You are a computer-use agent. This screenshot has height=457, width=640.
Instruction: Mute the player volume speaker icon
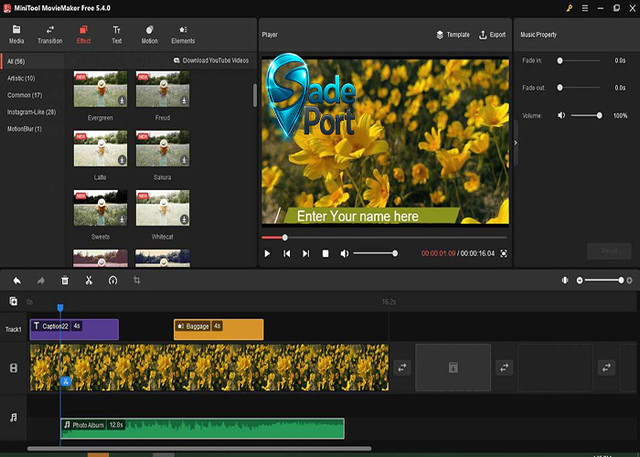(344, 253)
